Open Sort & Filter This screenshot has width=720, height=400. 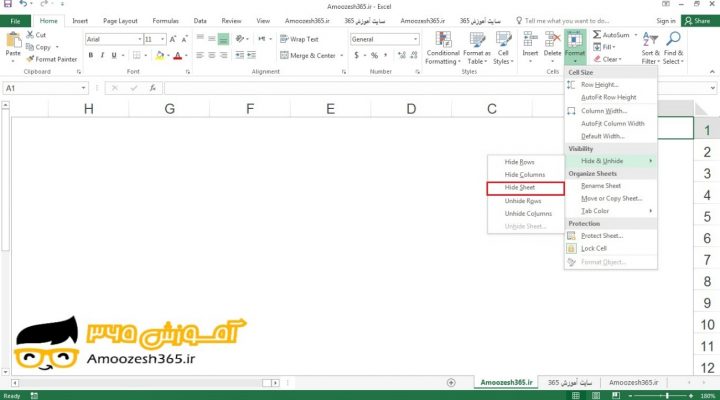pyautogui.click(x=650, y=48)
